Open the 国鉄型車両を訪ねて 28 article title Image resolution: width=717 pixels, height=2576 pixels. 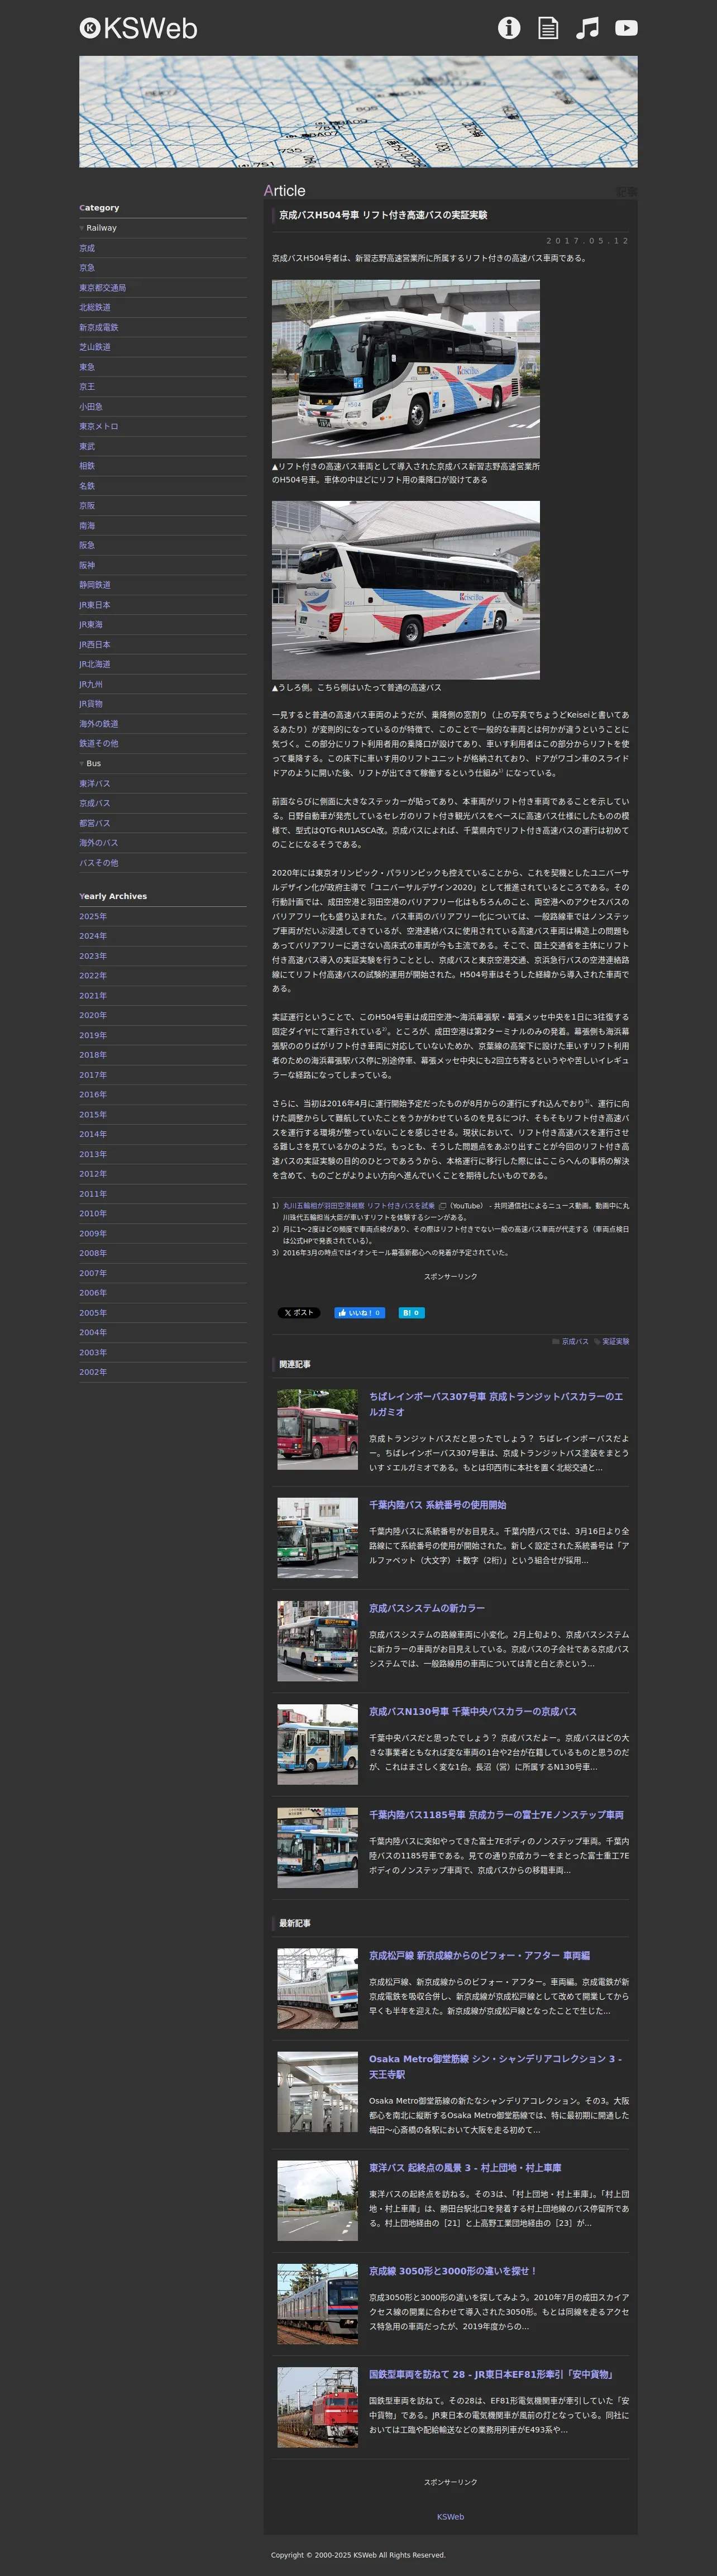[491, 2374]
